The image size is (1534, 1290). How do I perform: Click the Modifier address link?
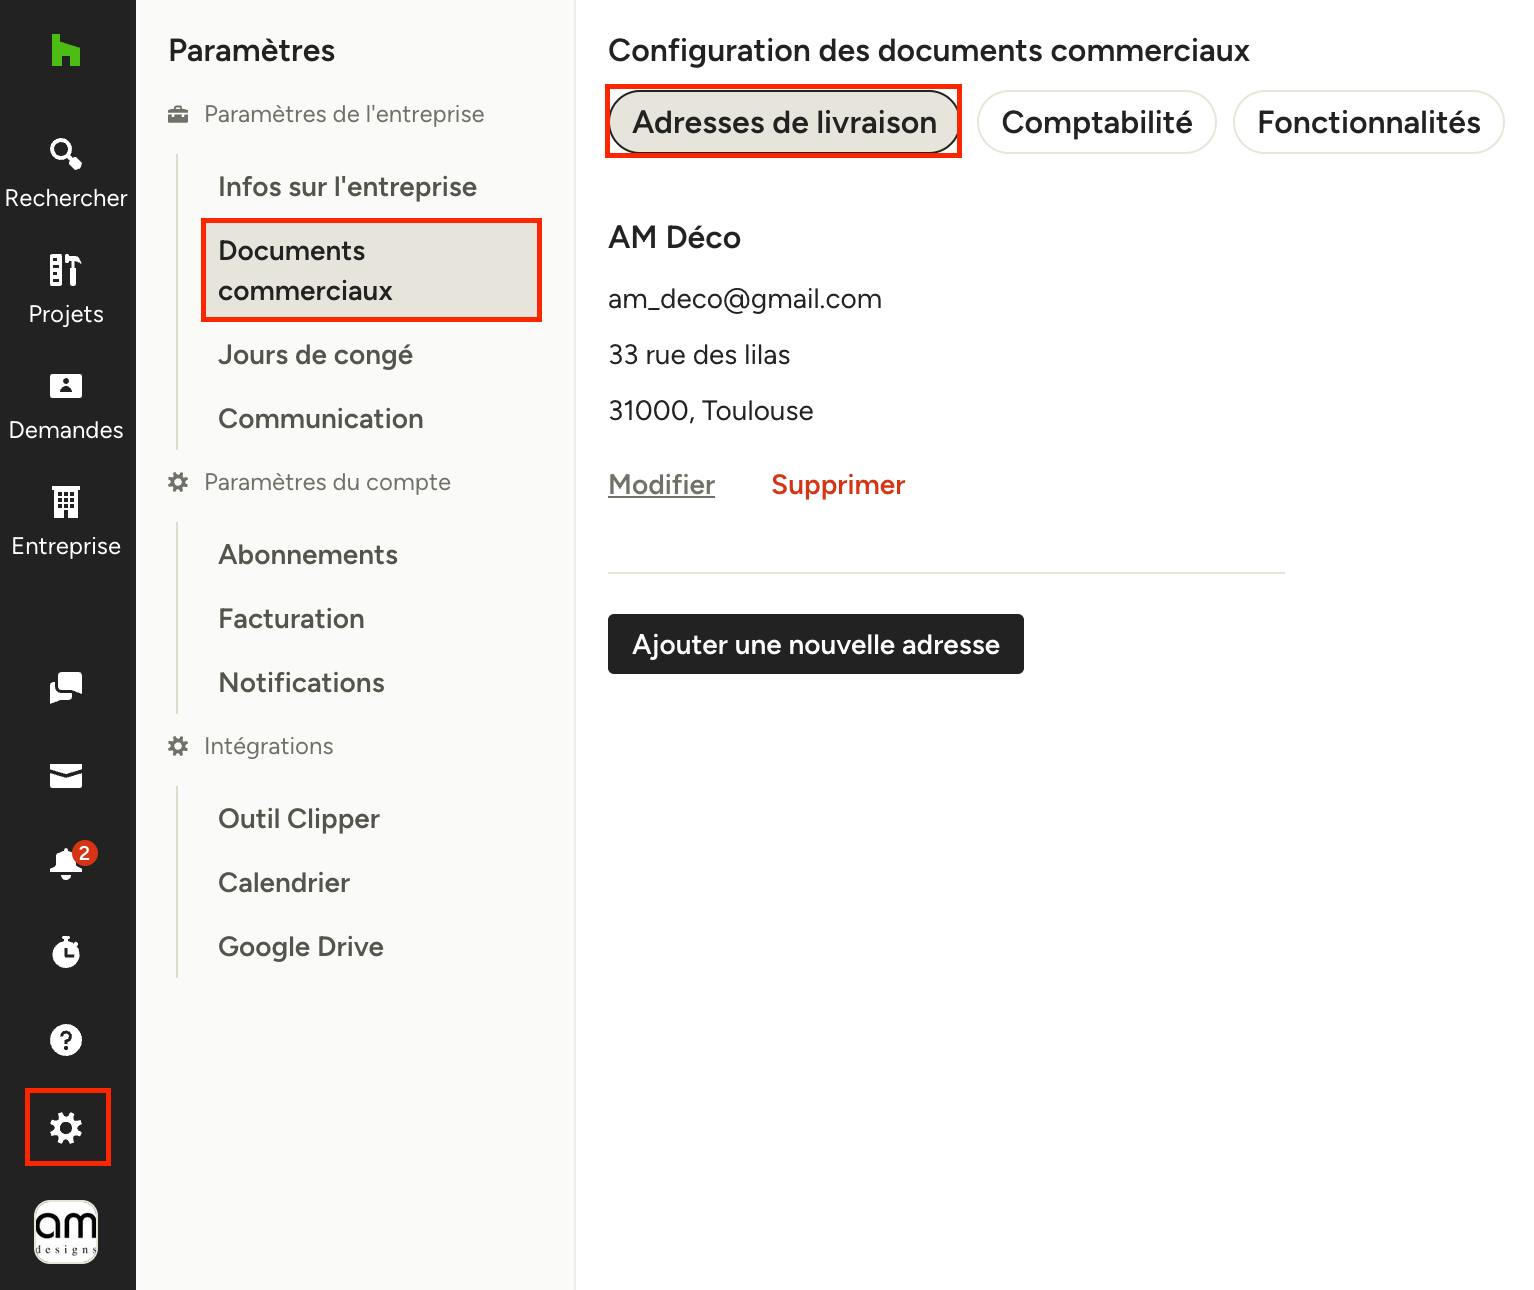click(x=661, y=485)
